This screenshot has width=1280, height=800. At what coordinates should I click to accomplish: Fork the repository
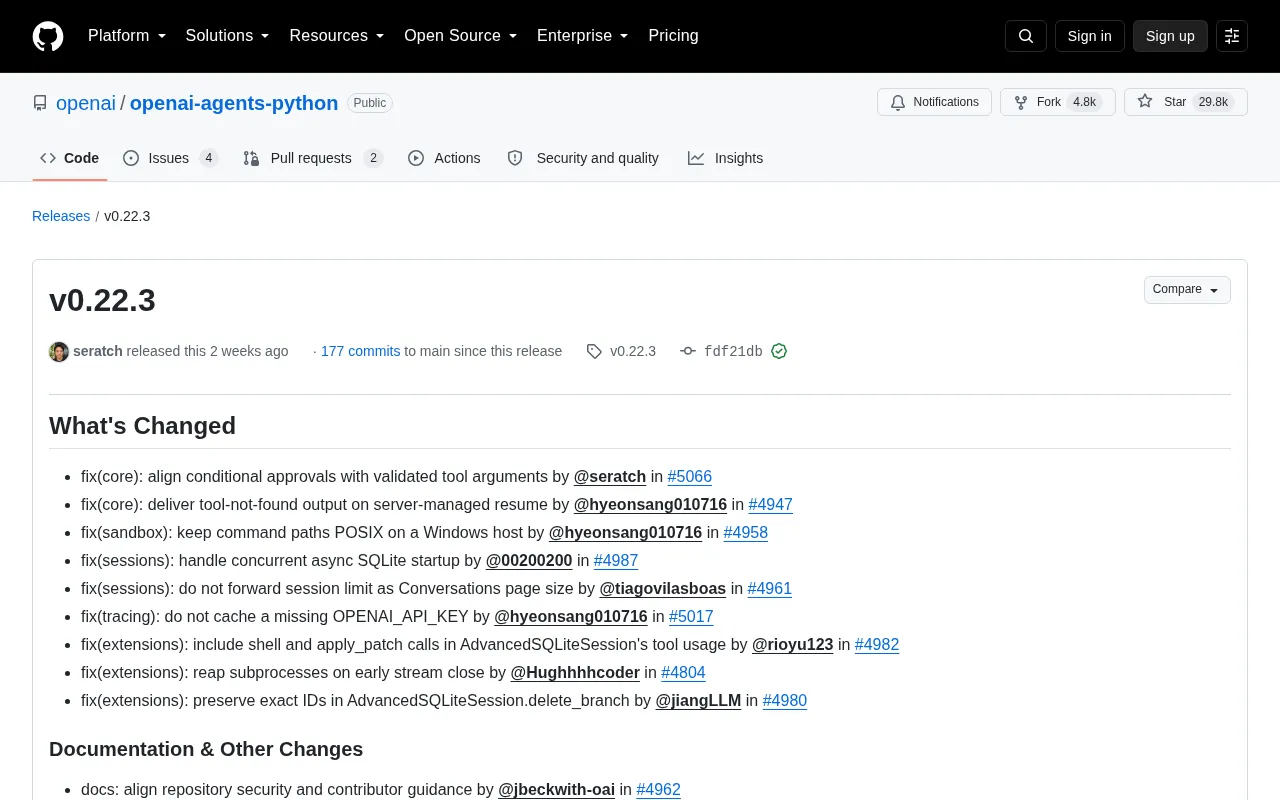1057,102
